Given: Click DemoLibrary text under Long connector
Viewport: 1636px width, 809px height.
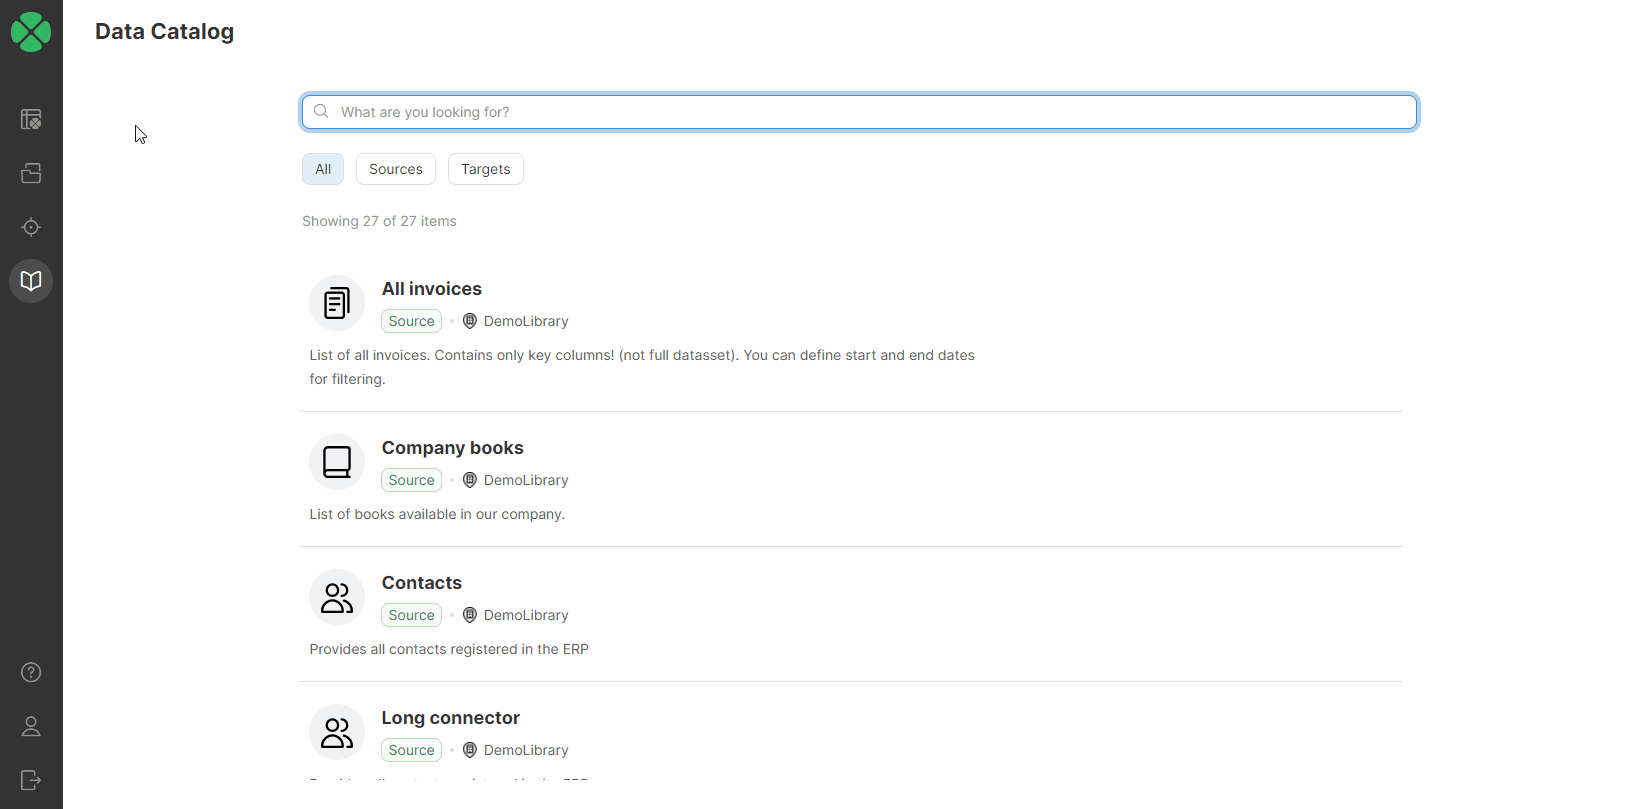Looking at the screenshot, I should [526, 750].
